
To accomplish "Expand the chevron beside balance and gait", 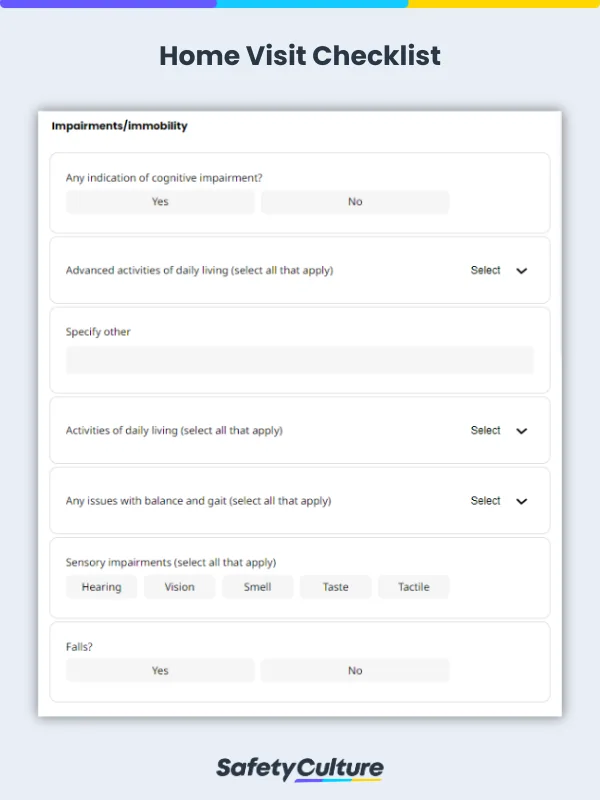I will [x=521, y=501].
